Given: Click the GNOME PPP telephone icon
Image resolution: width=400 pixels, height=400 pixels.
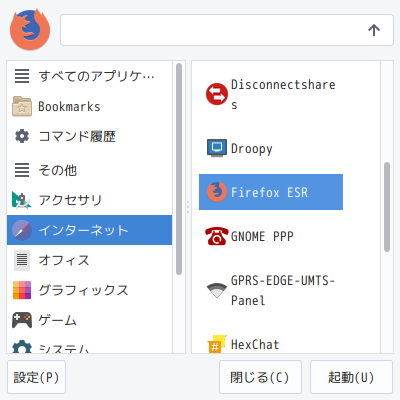Looking at the screenshot, I should pos(217,236).
